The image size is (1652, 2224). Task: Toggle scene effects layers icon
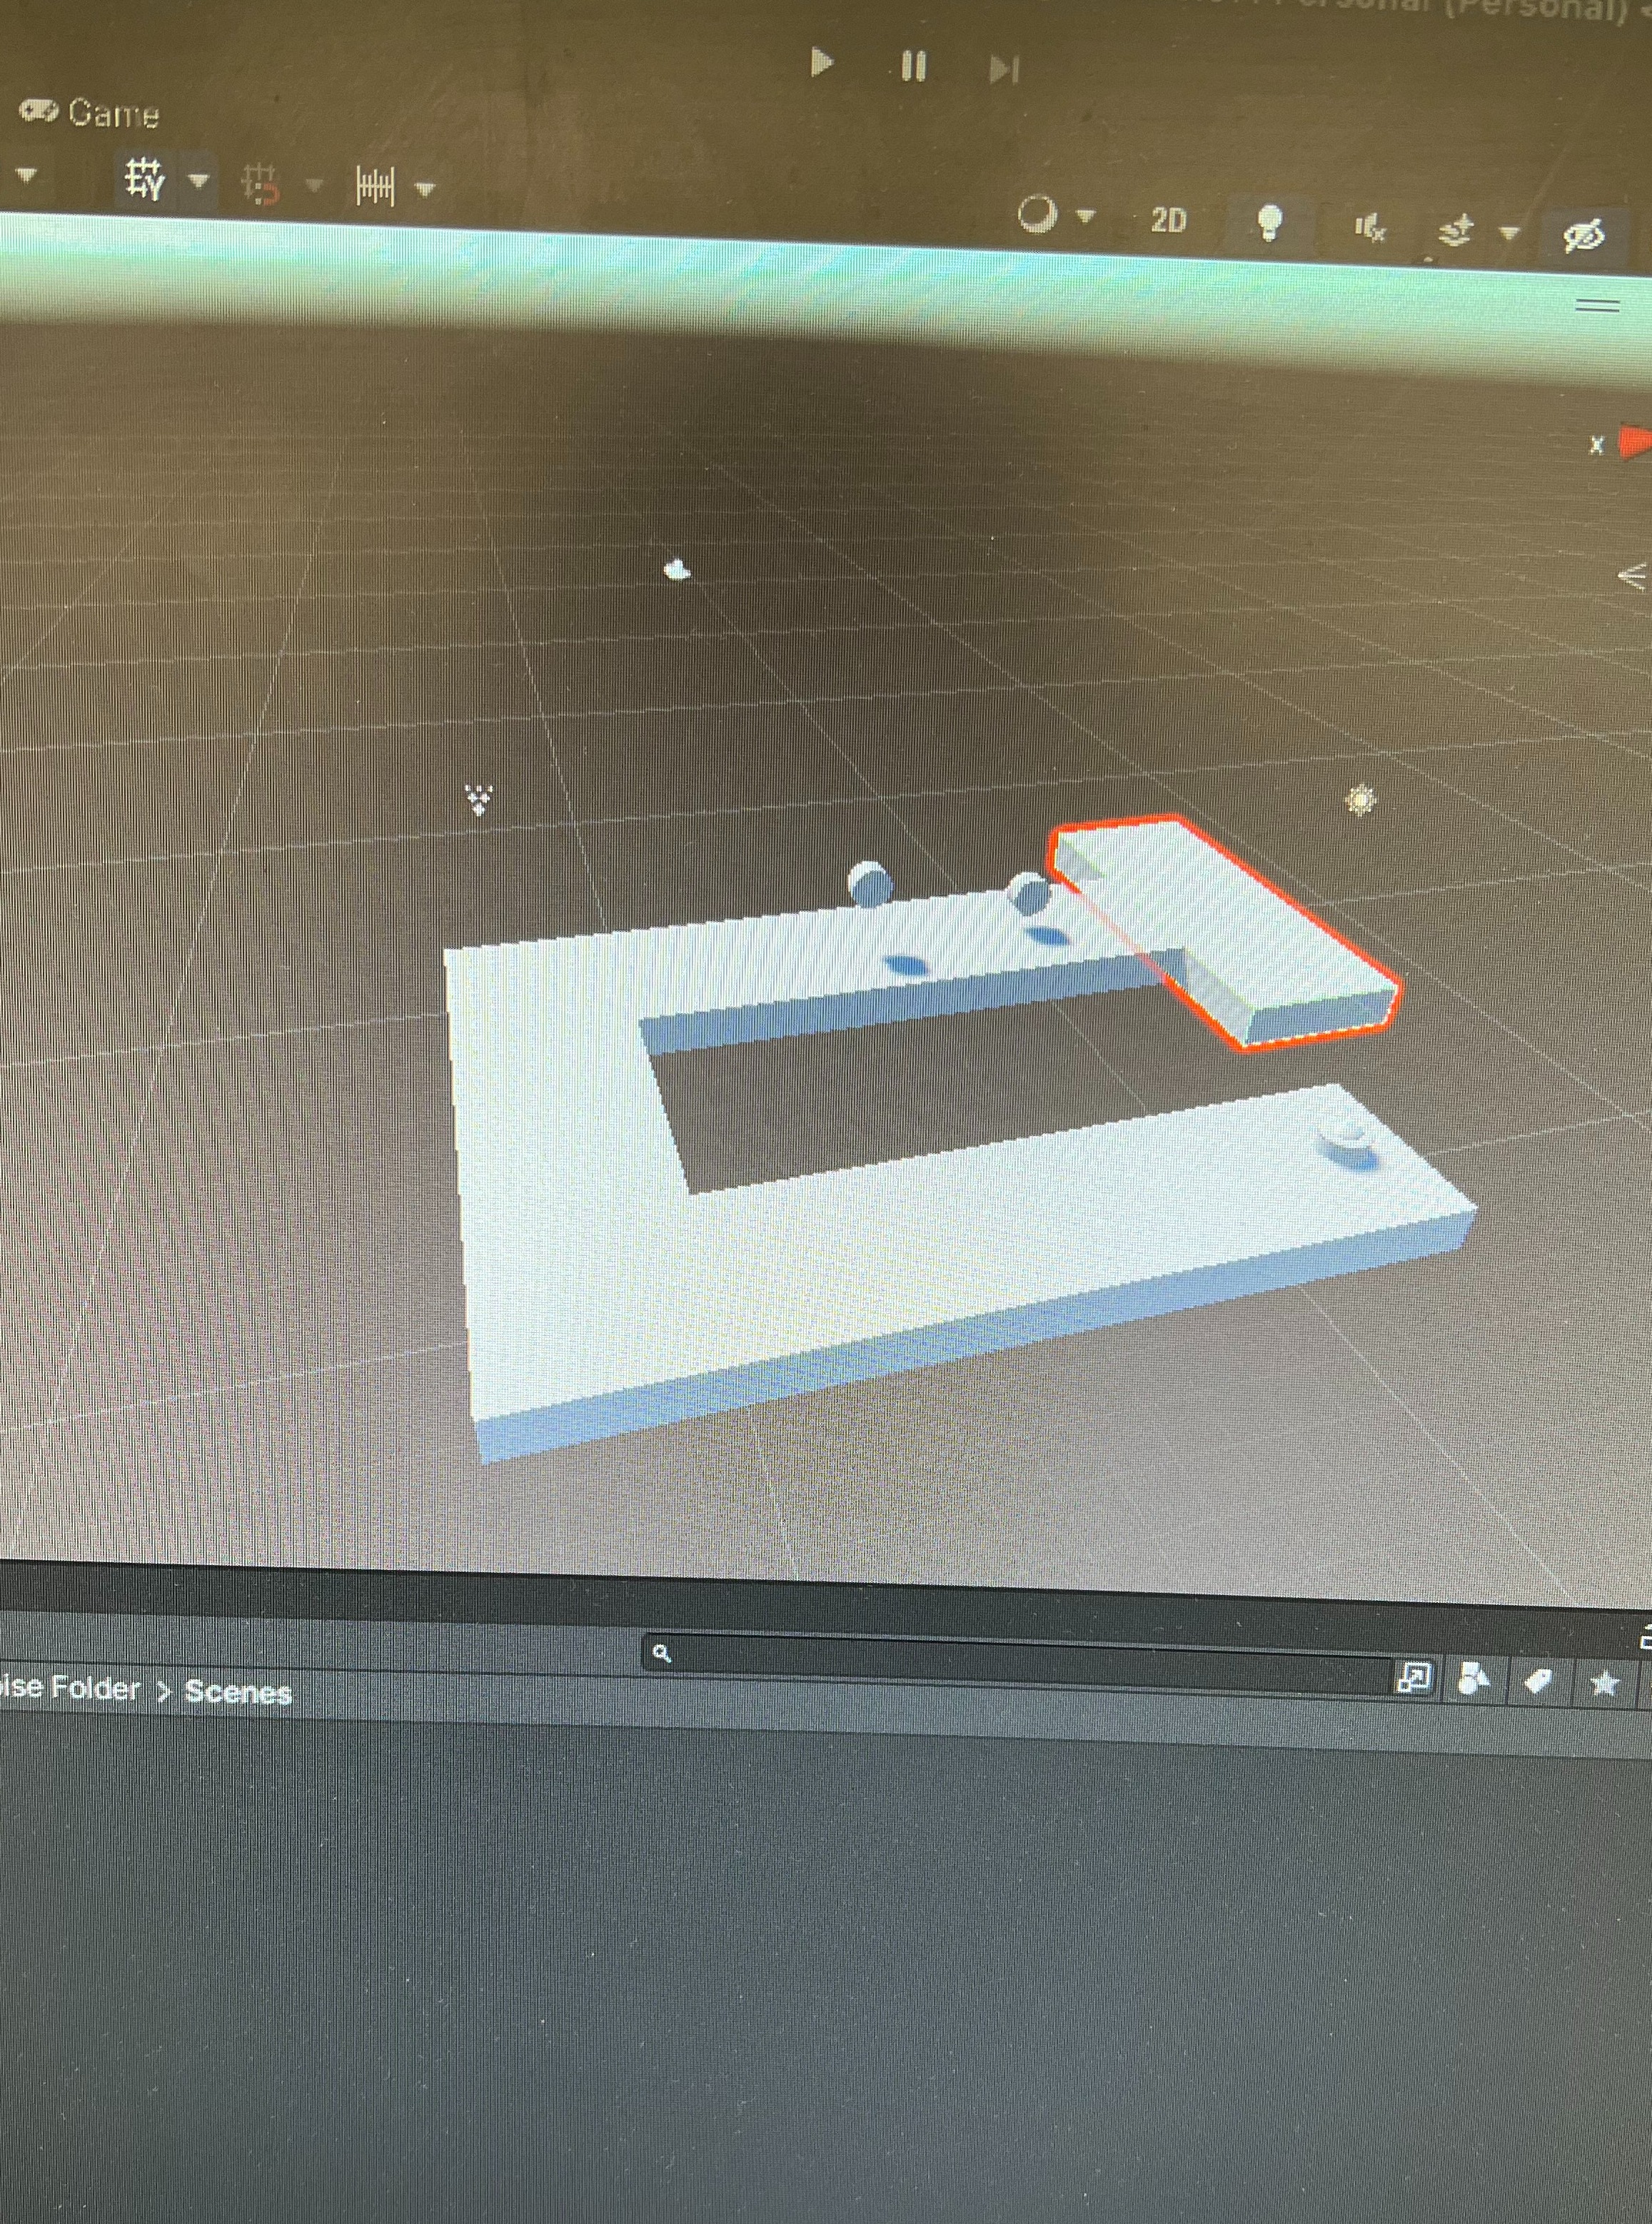(1457, 231)
